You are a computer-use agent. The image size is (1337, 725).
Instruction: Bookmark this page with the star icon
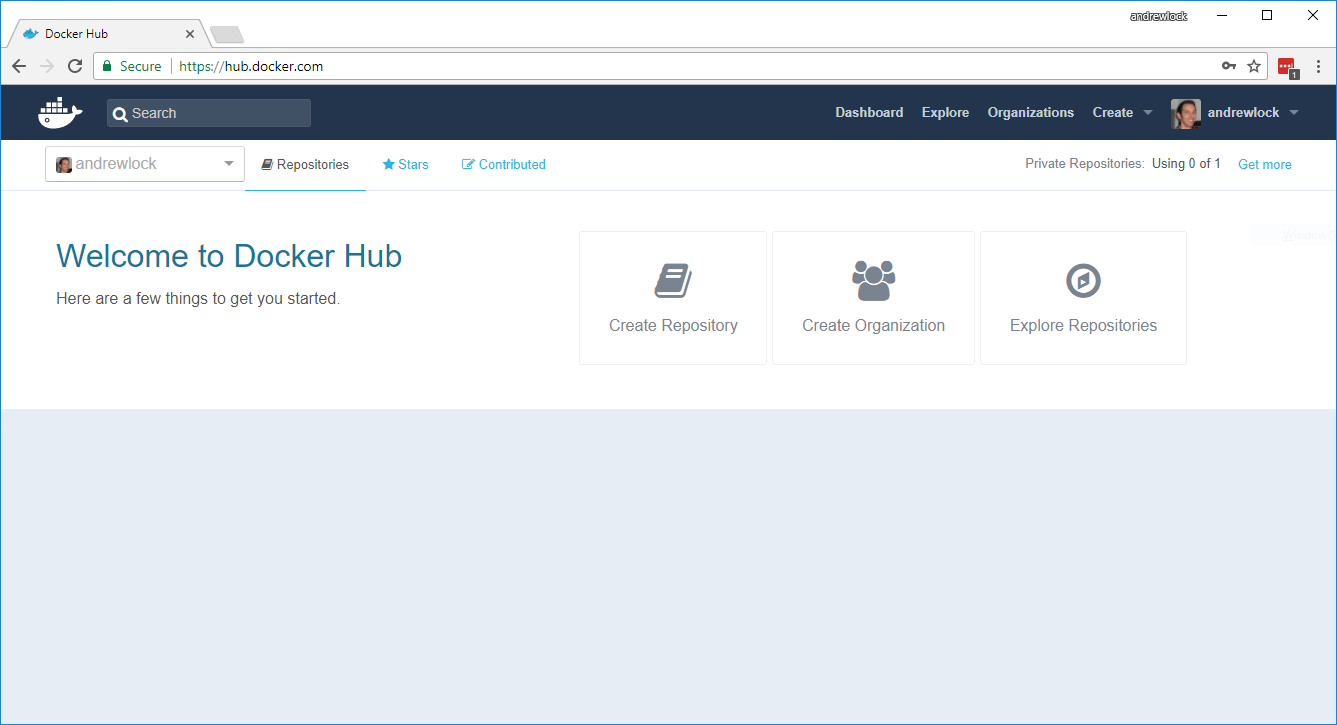tap(1254, 66)
